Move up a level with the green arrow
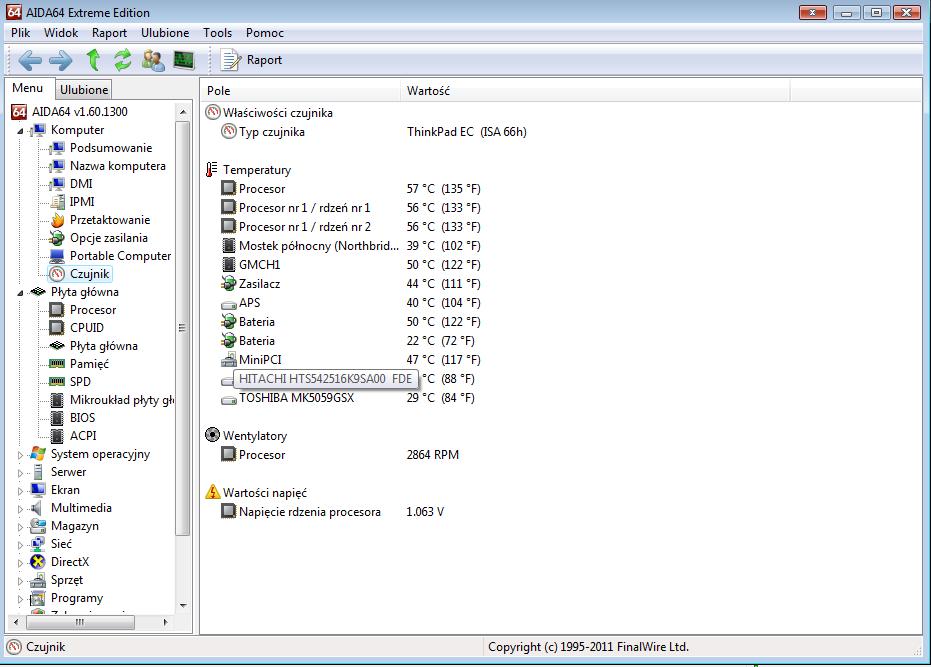 (93, 60)
